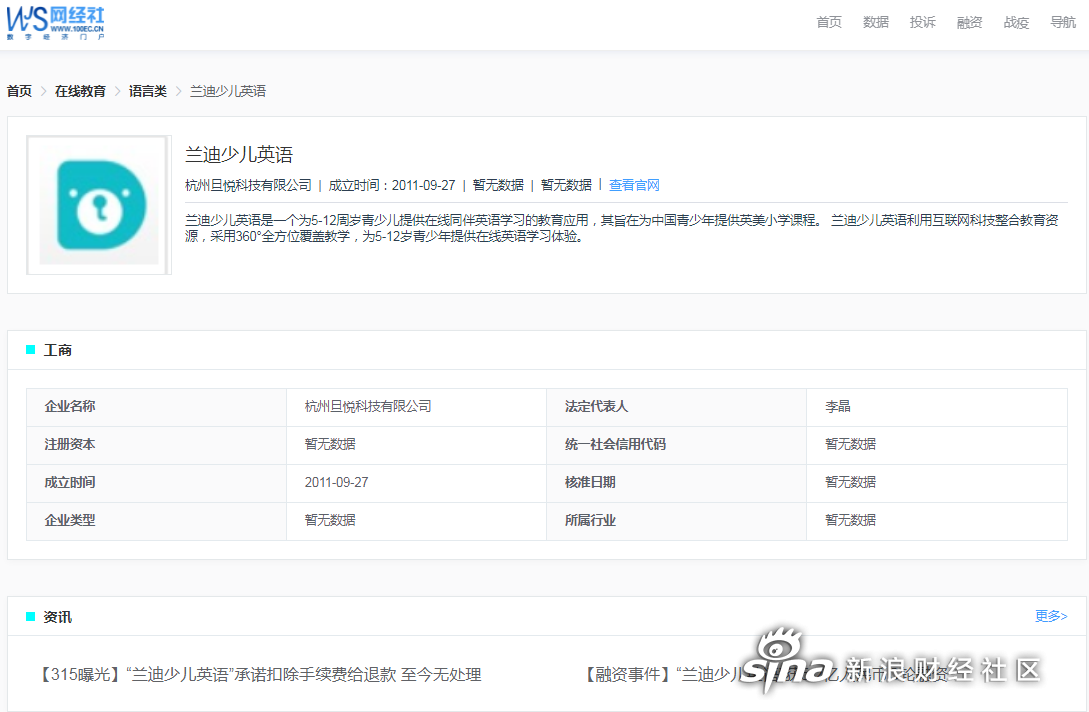Open the 【315曝光】 refund news article
The image size is (1089, 712).
[x=258, y=674]
